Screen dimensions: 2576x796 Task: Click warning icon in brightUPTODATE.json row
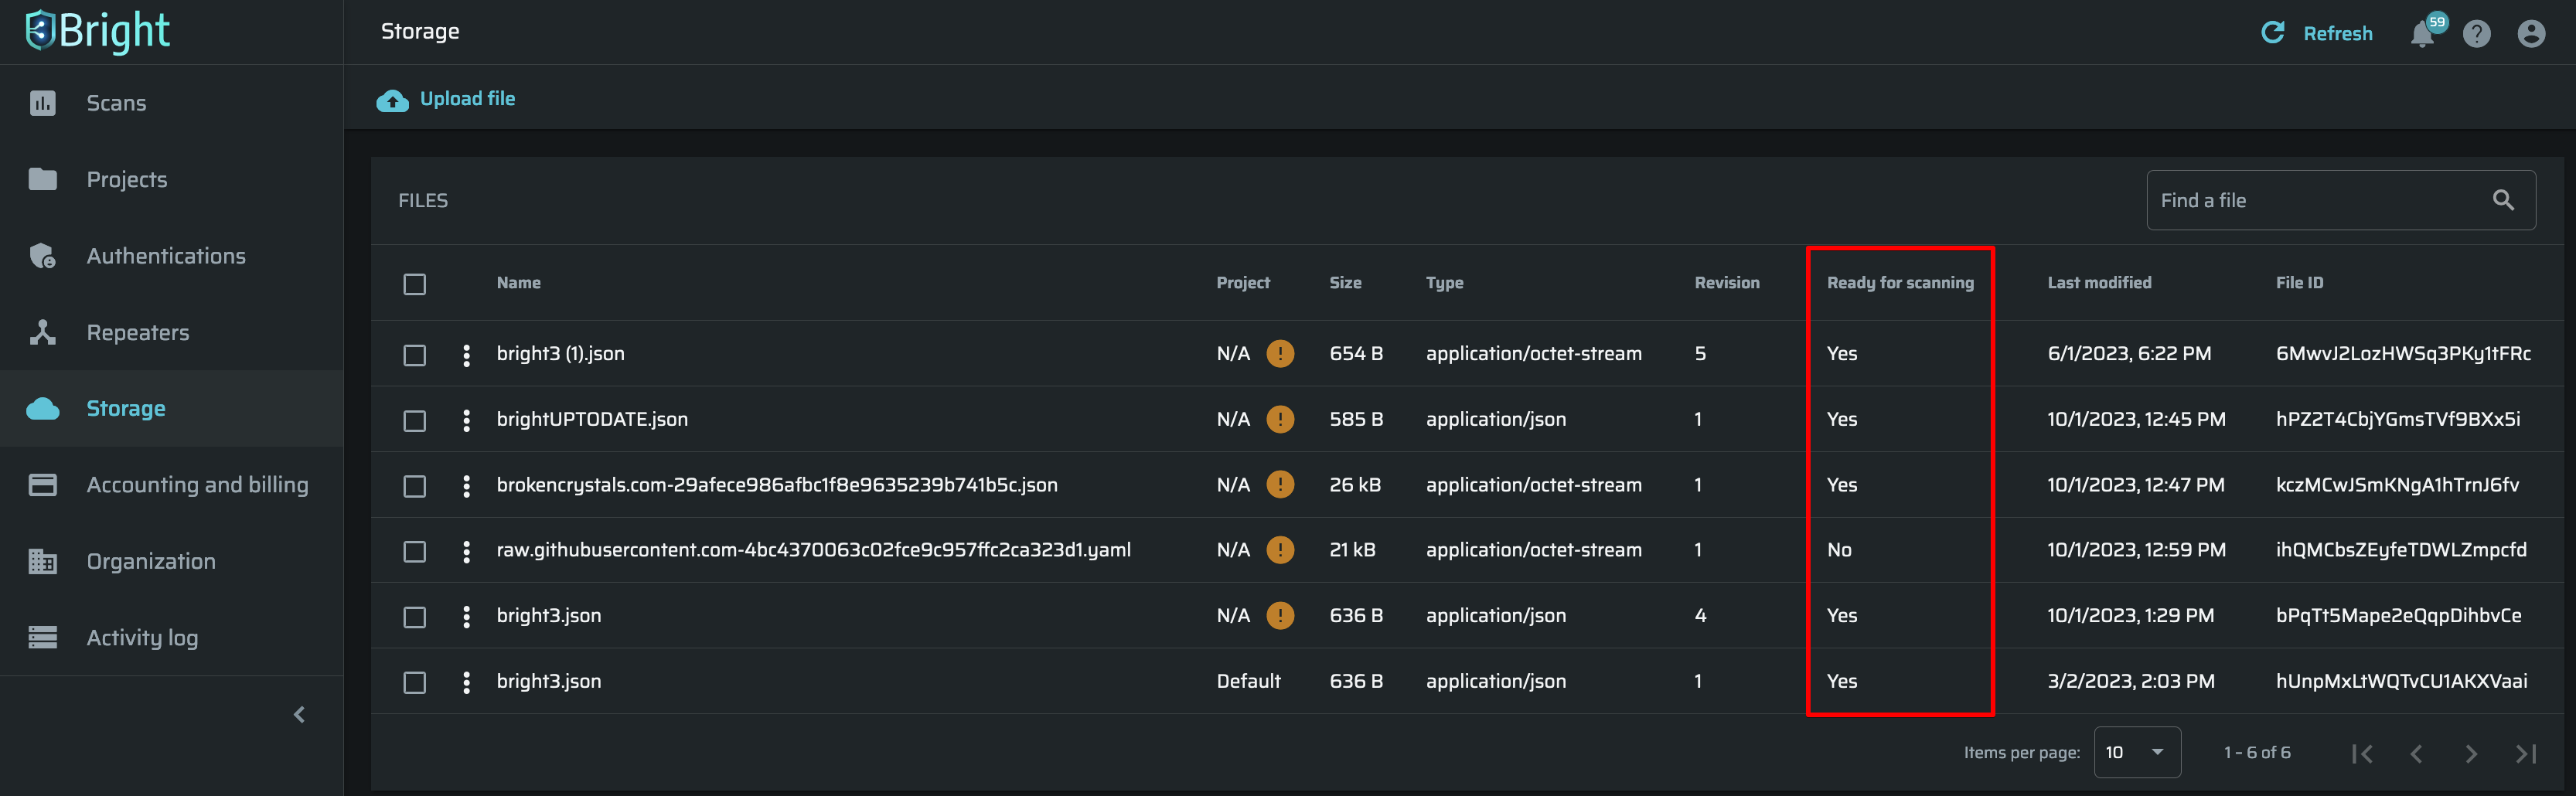click(1280, 419)
